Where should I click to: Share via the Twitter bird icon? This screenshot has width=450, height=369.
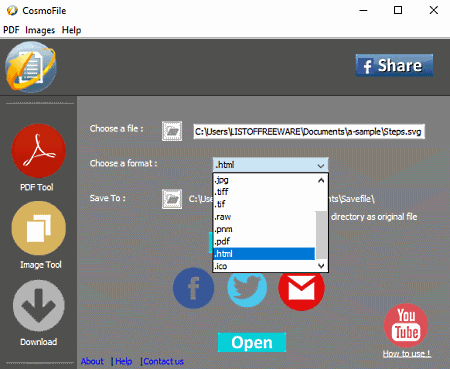[x=247, y=289]
